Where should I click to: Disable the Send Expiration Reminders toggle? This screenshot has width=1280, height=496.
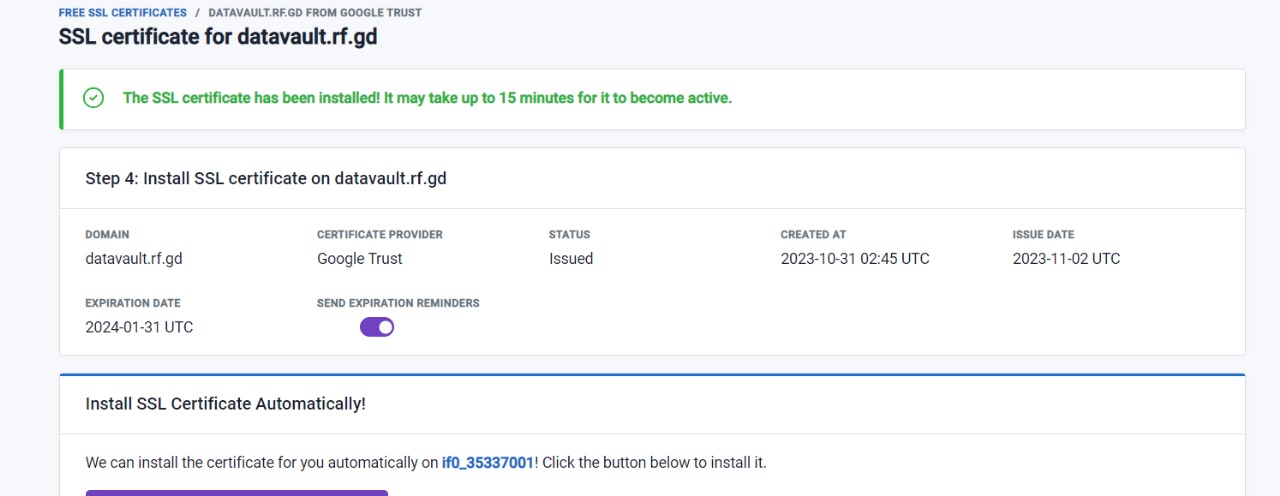pos(377,327)
